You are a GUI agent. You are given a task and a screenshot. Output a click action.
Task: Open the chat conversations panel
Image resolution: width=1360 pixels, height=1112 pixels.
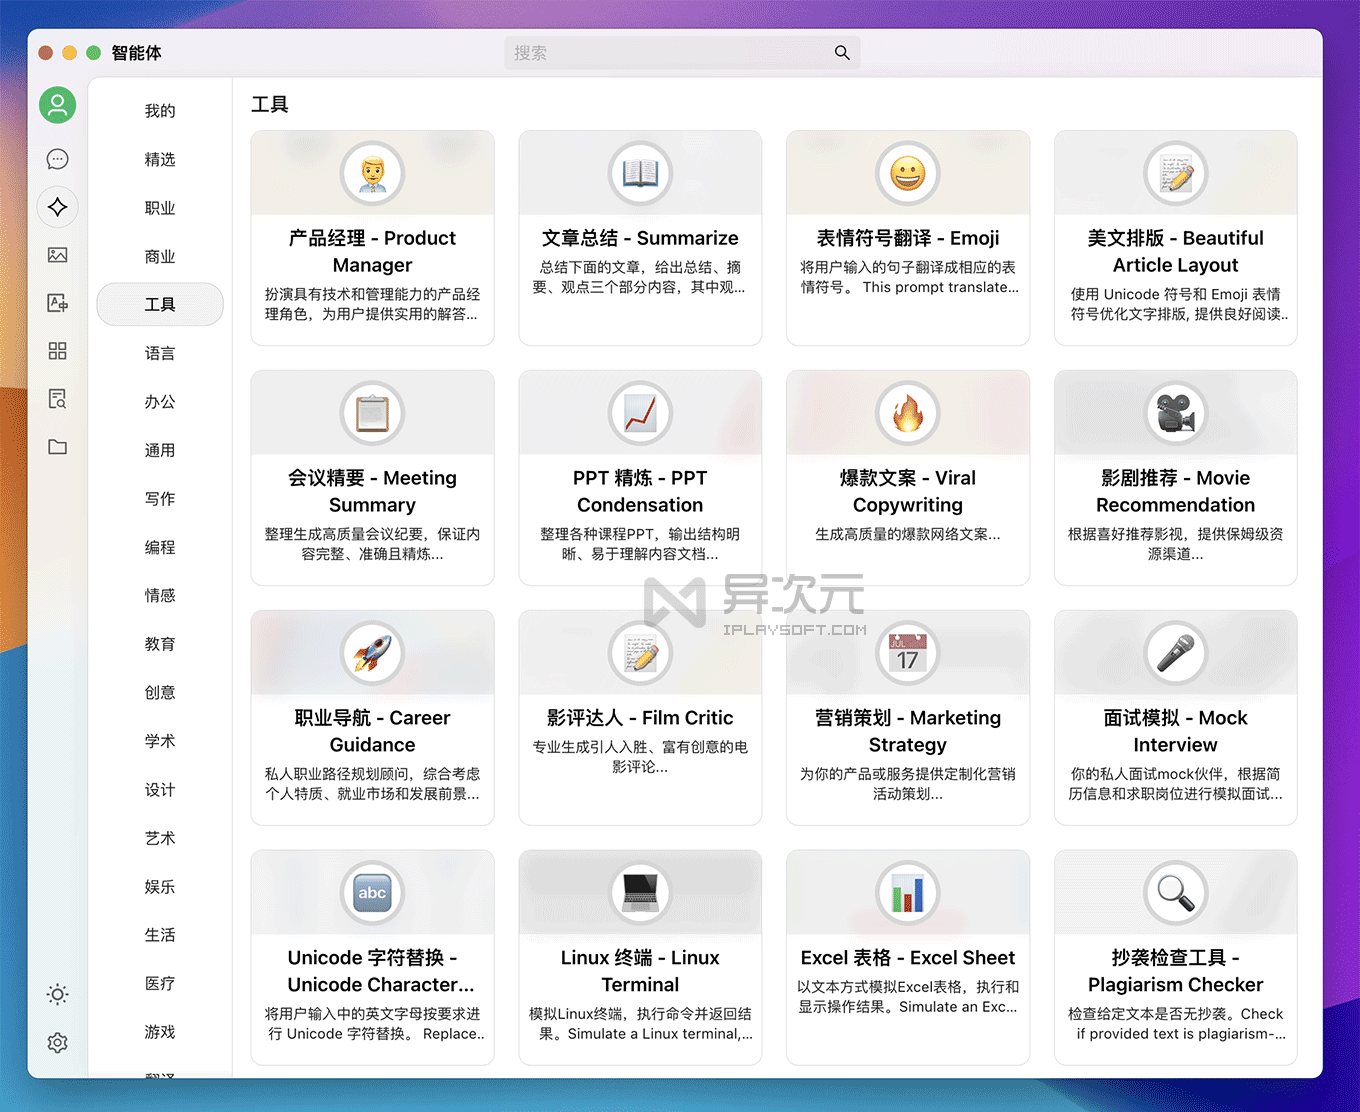point(57,158)
